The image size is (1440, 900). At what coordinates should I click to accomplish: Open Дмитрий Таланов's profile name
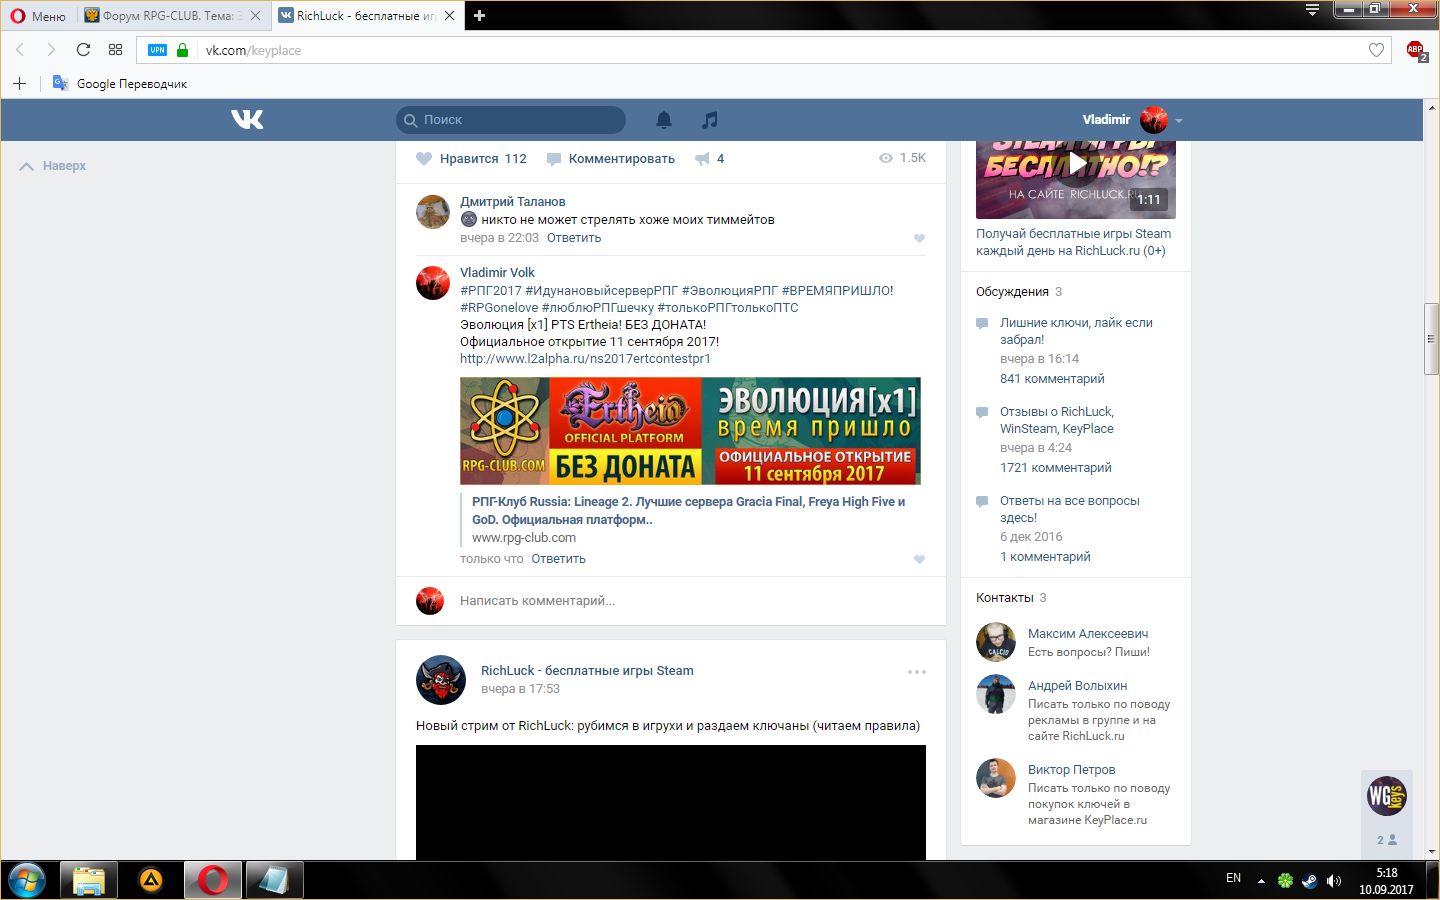tap(512, 201)
